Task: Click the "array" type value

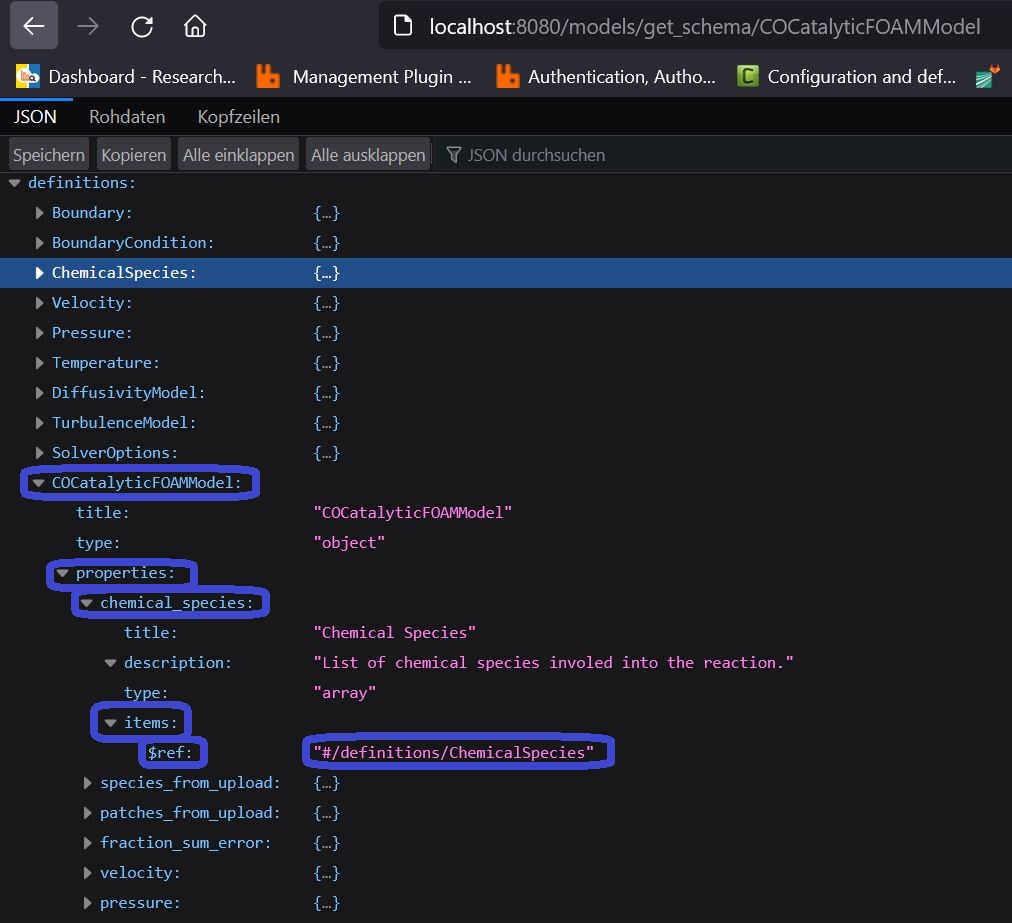Action: pyautogui.click(x=345, y=693)
